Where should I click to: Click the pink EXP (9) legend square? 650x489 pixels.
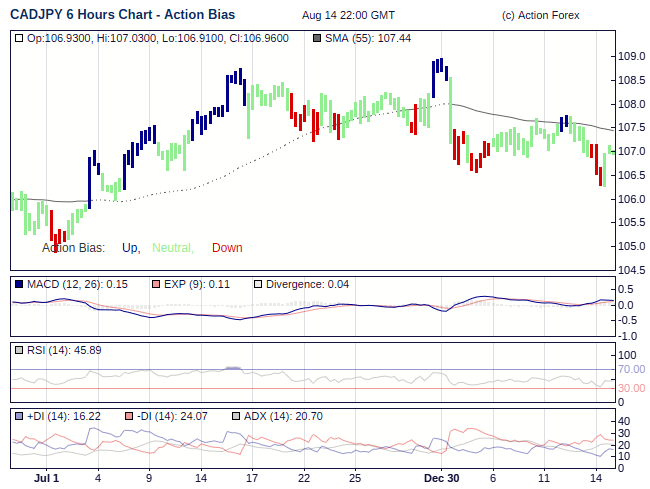tap(156, 285)
